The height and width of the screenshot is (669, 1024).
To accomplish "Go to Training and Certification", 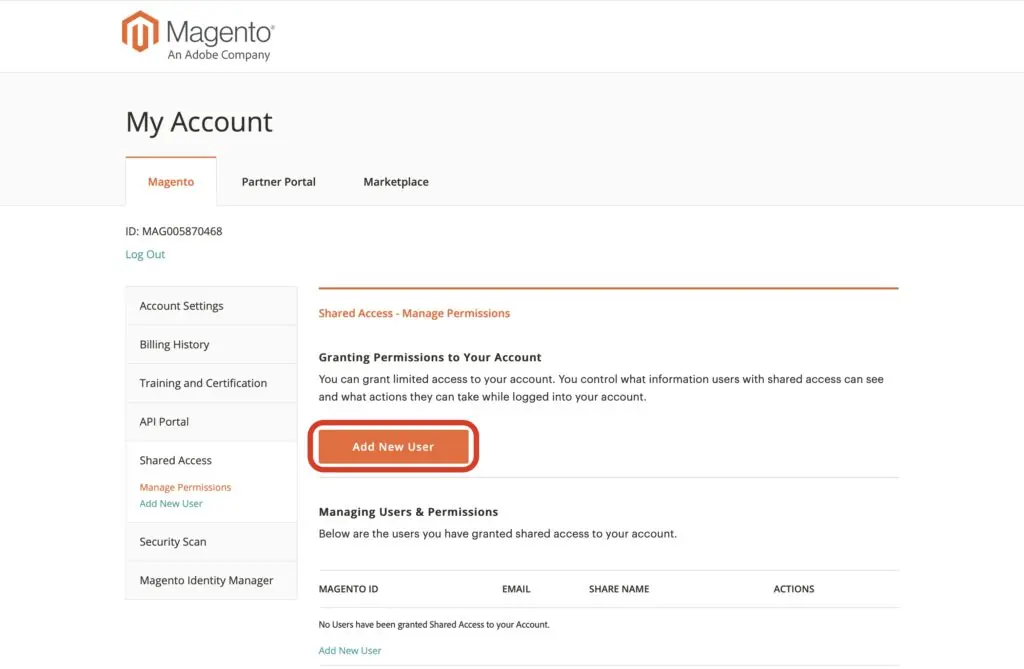I will [x=211, y=383].
